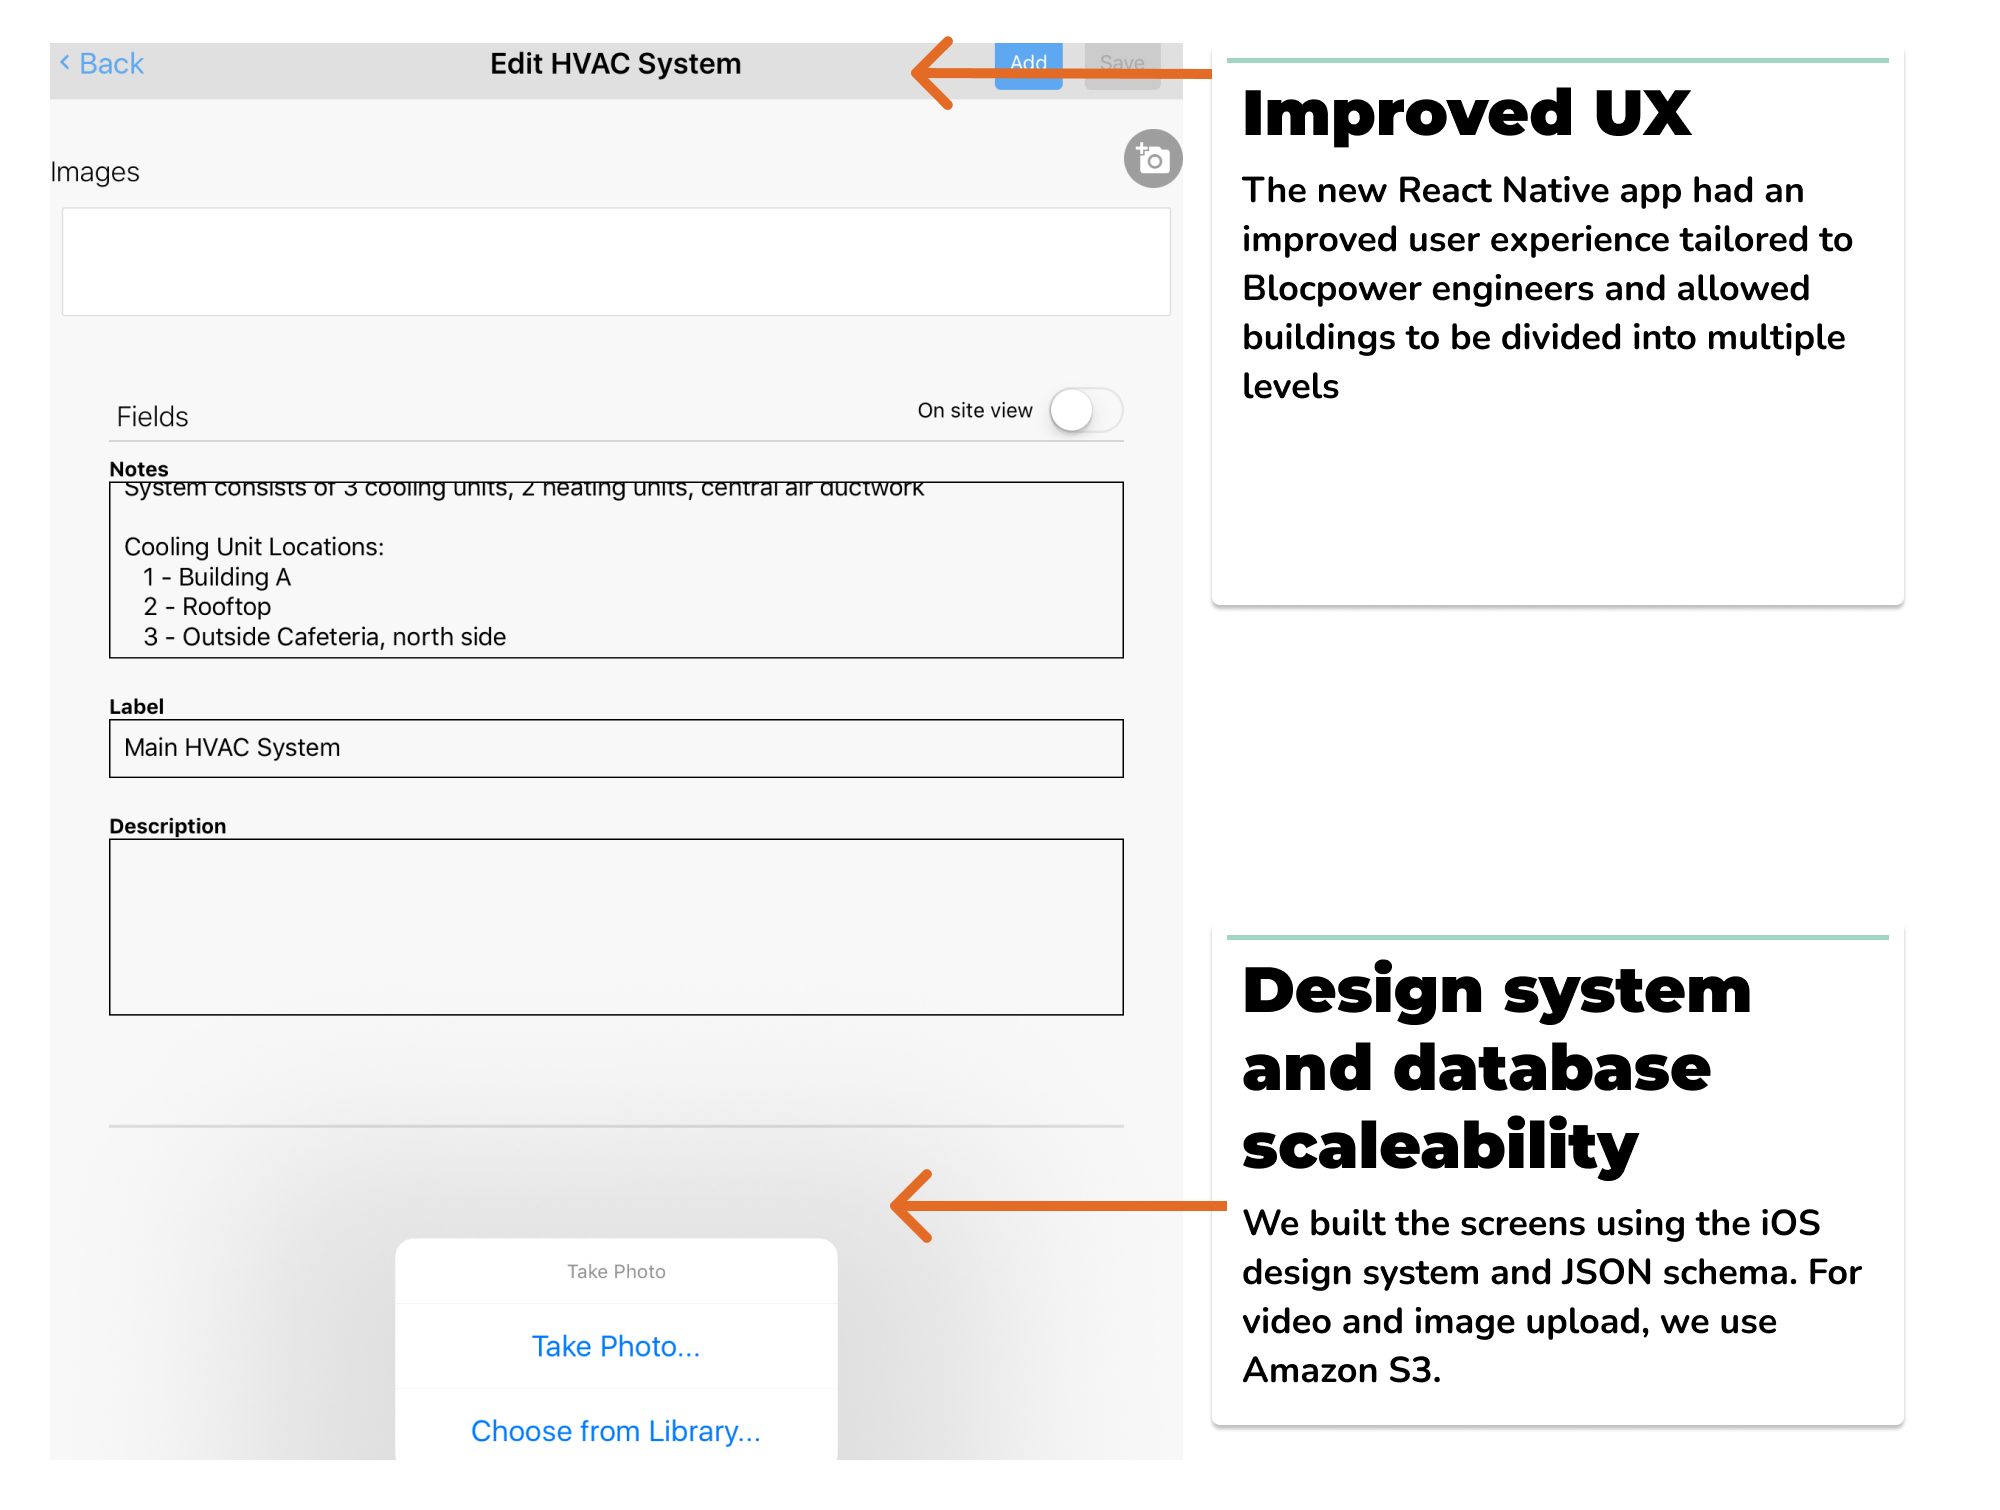This screenshot has height=1510, width=2000.
Task: Click the empty Images strip to add photos
Action: [615, 262]
